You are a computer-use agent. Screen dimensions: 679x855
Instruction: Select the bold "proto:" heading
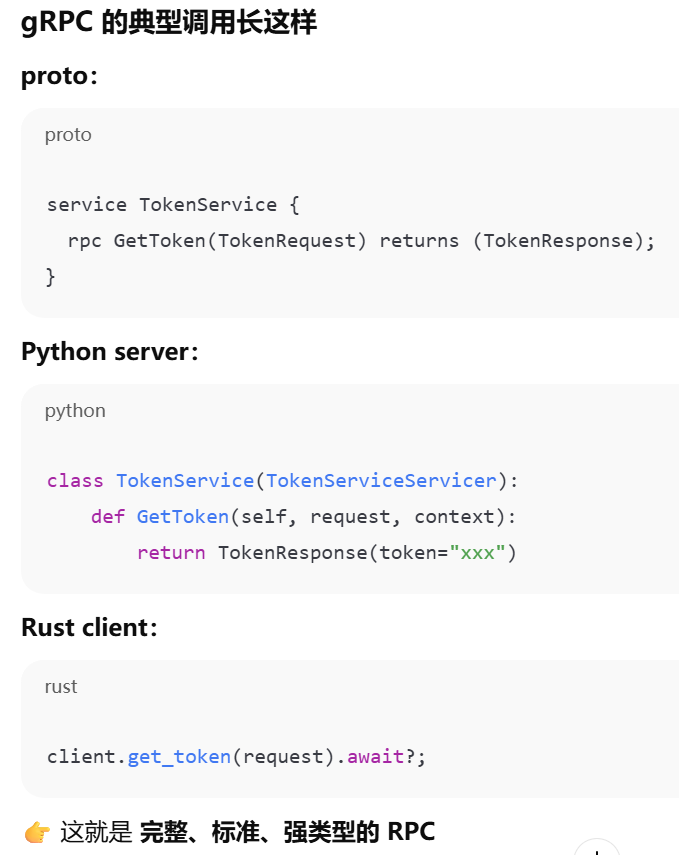(59, 76)
